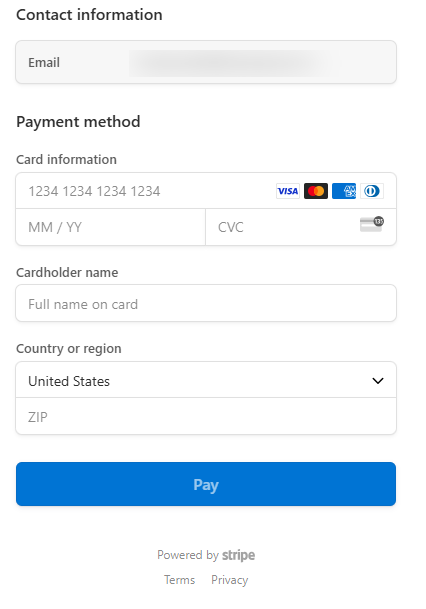Click the Mastercard brand icon
The height and width of the screenshot is (609, 426).
[x=316, y=191]
